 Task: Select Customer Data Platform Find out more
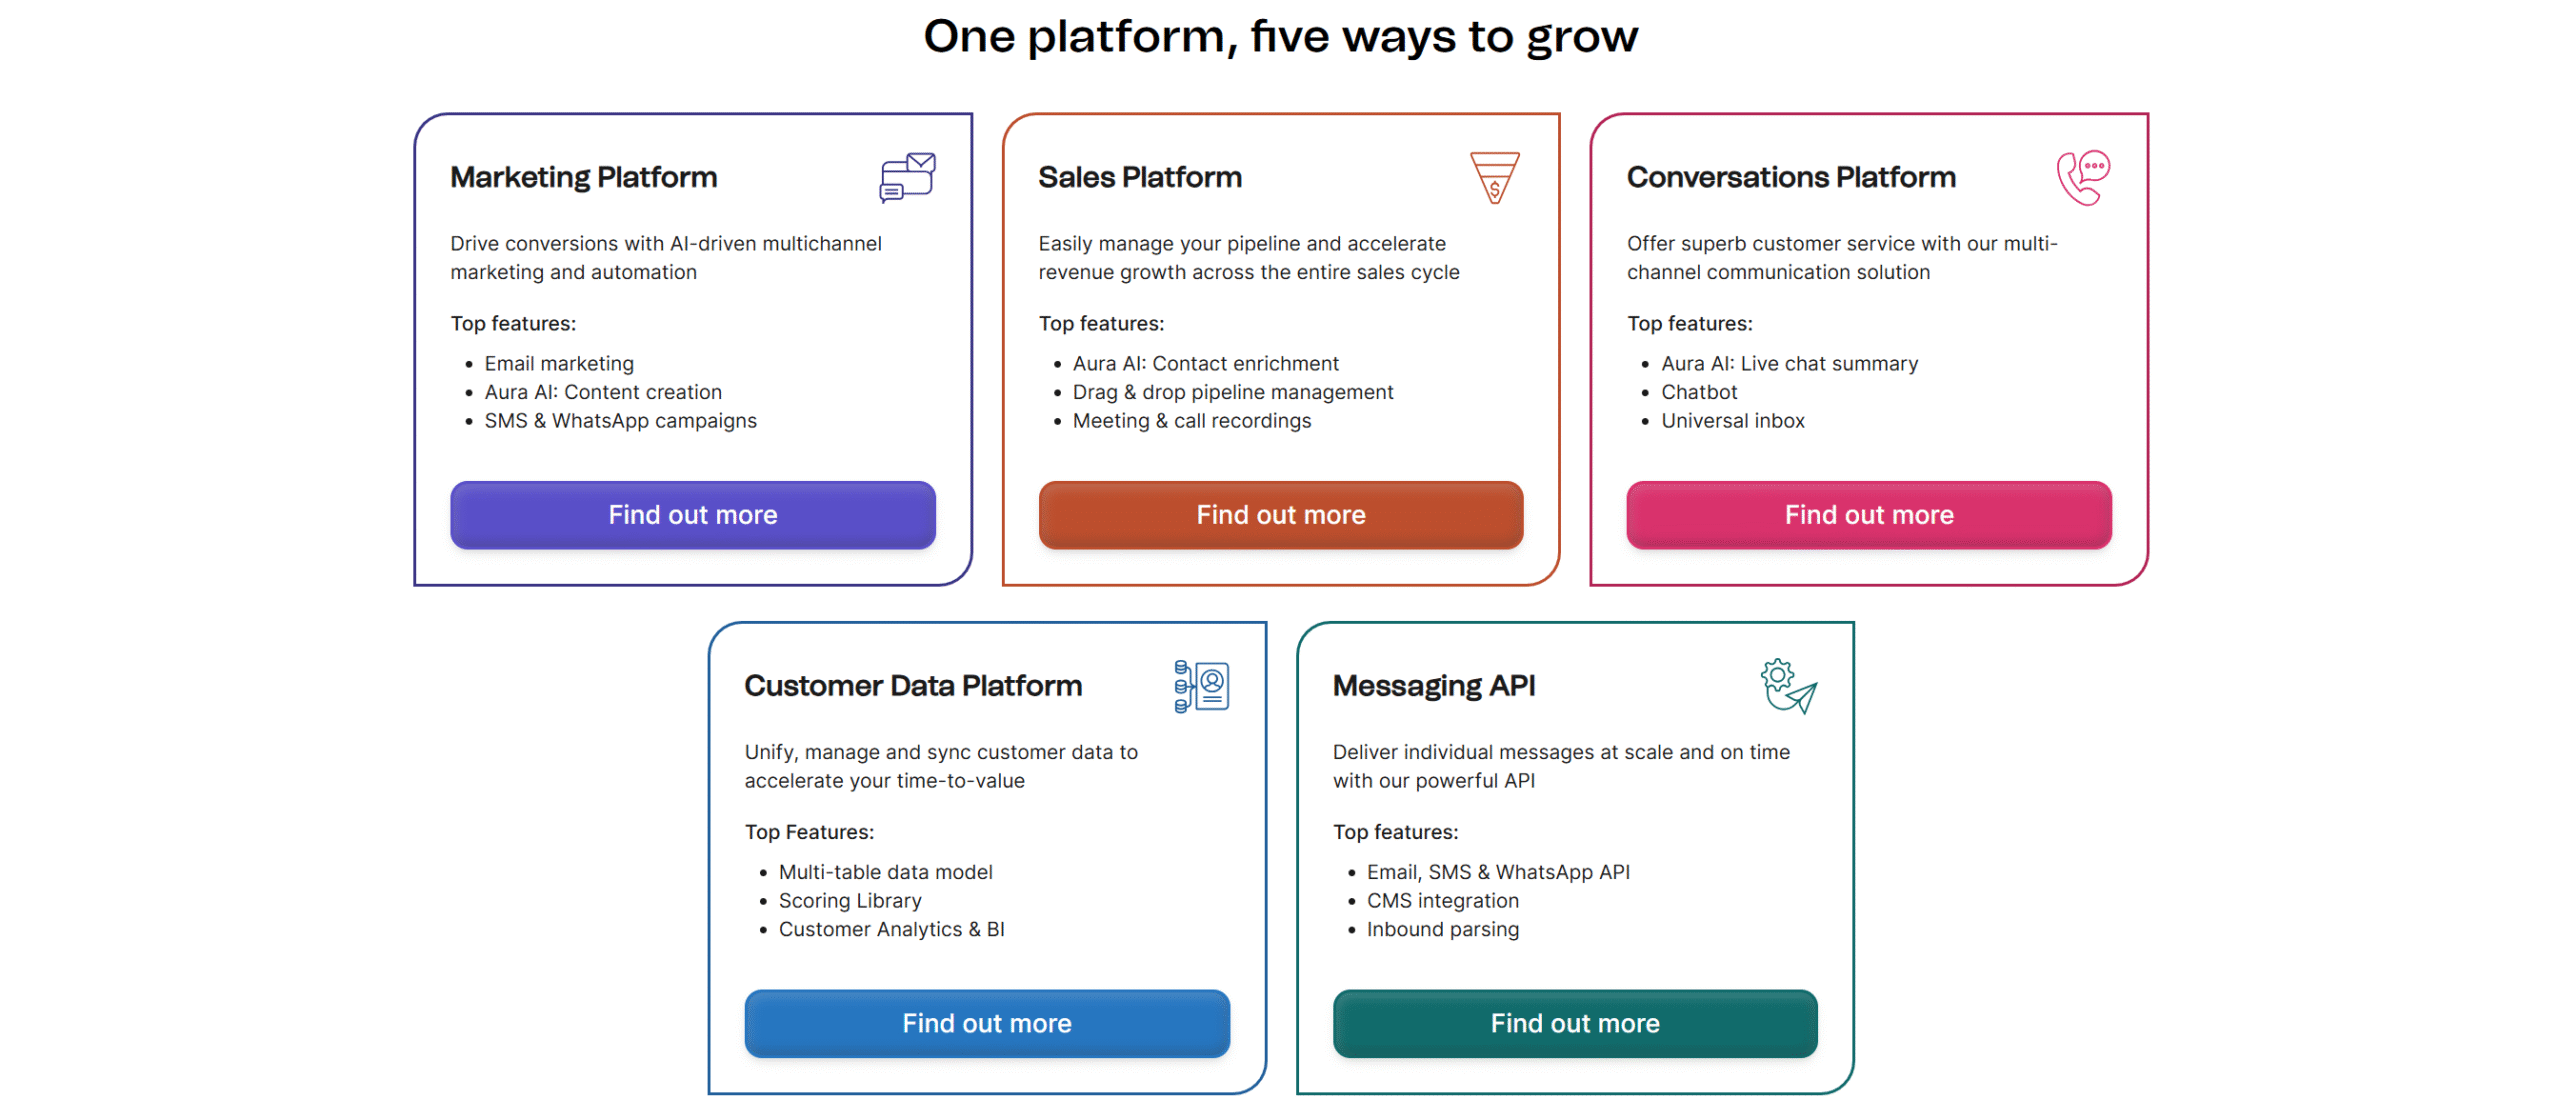click(x=986, y=1023)
